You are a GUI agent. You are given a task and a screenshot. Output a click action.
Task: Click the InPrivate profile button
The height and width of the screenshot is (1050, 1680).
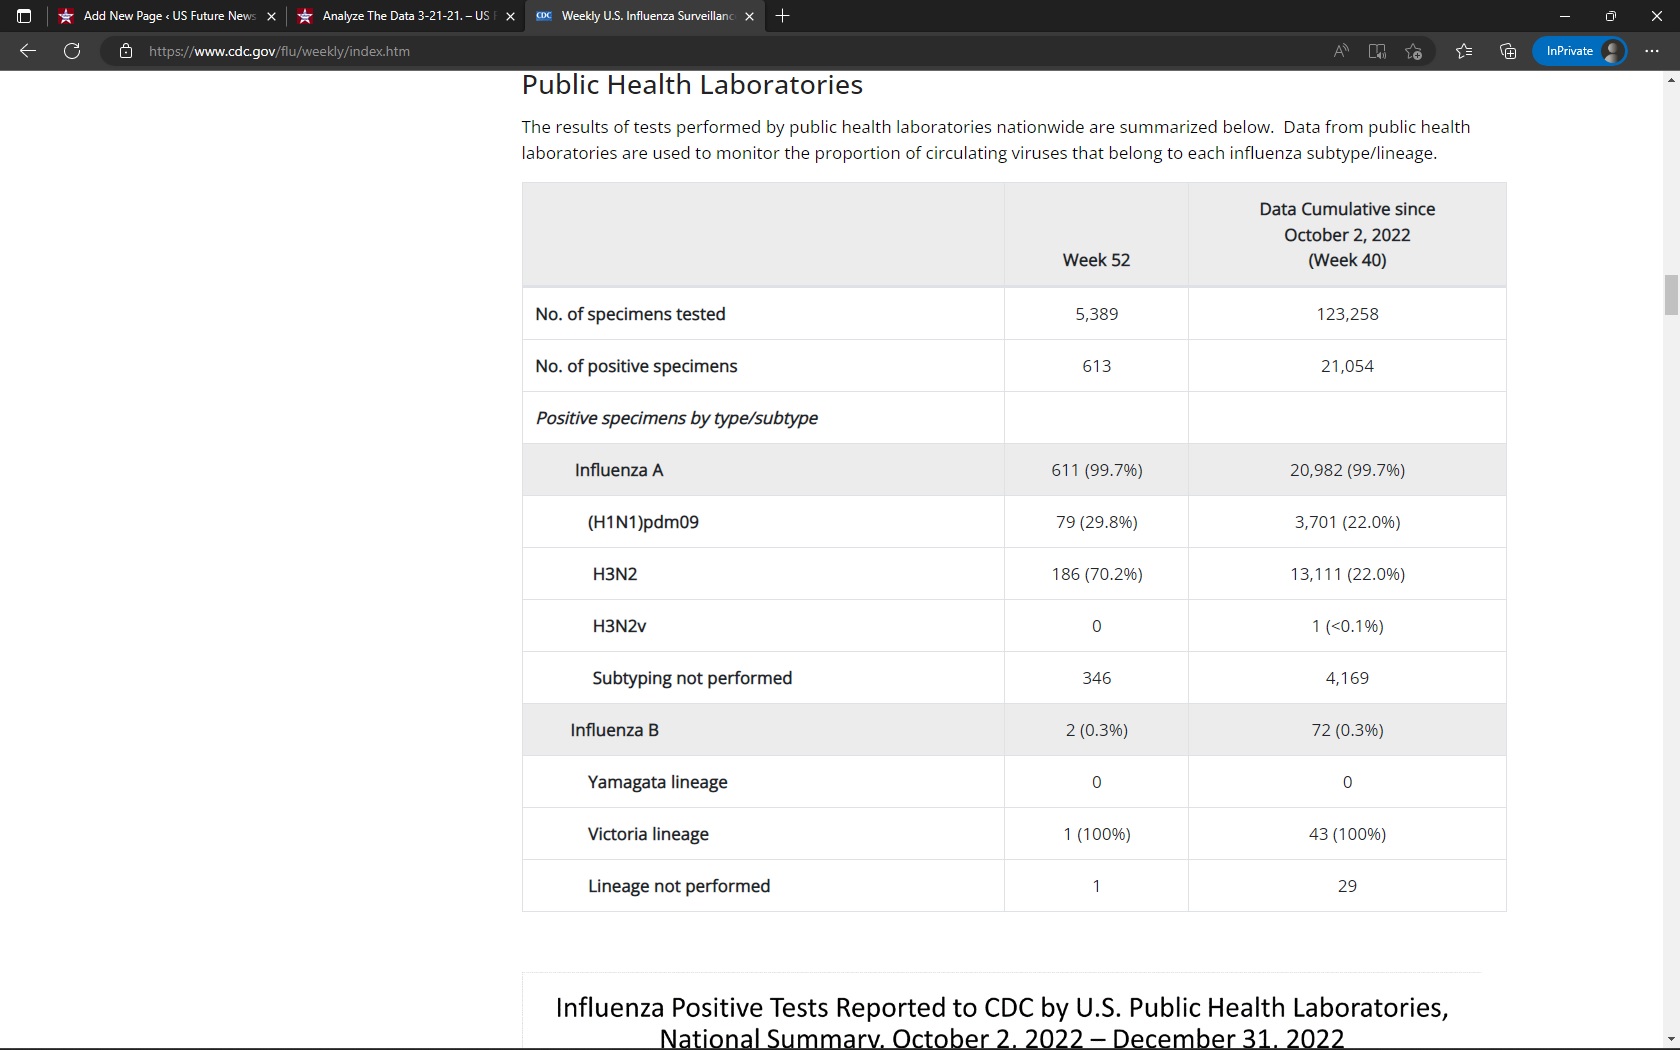click(1581, 51)
